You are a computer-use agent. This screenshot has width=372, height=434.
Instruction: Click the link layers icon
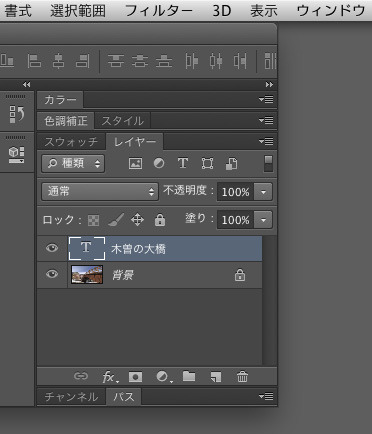pos(81,376)
